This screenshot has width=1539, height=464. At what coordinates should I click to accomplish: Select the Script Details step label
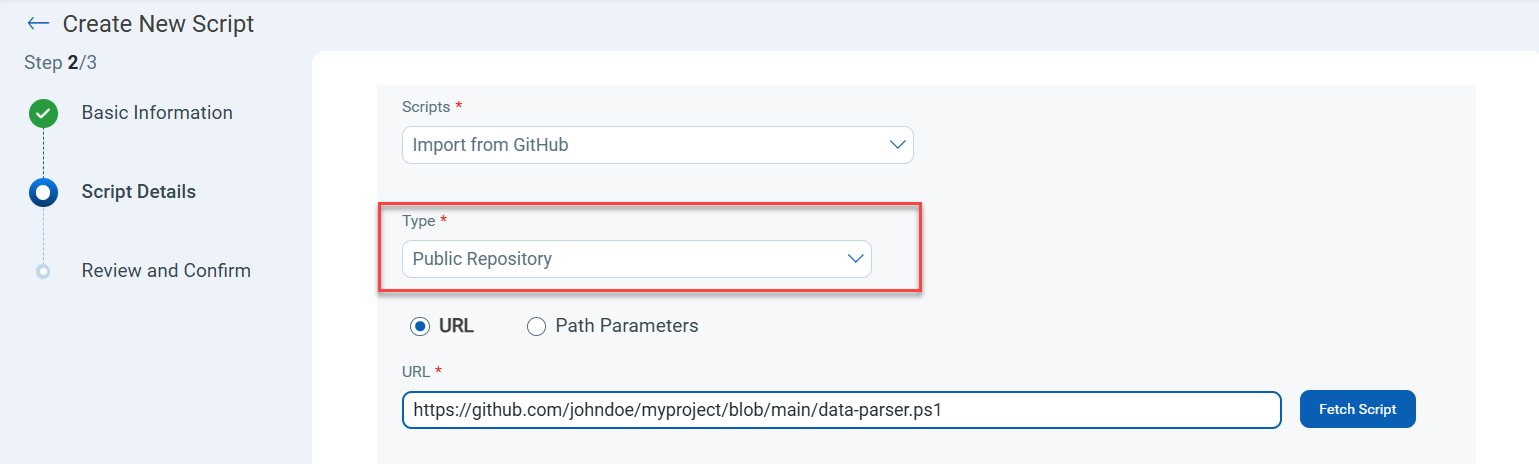point(138,192)
